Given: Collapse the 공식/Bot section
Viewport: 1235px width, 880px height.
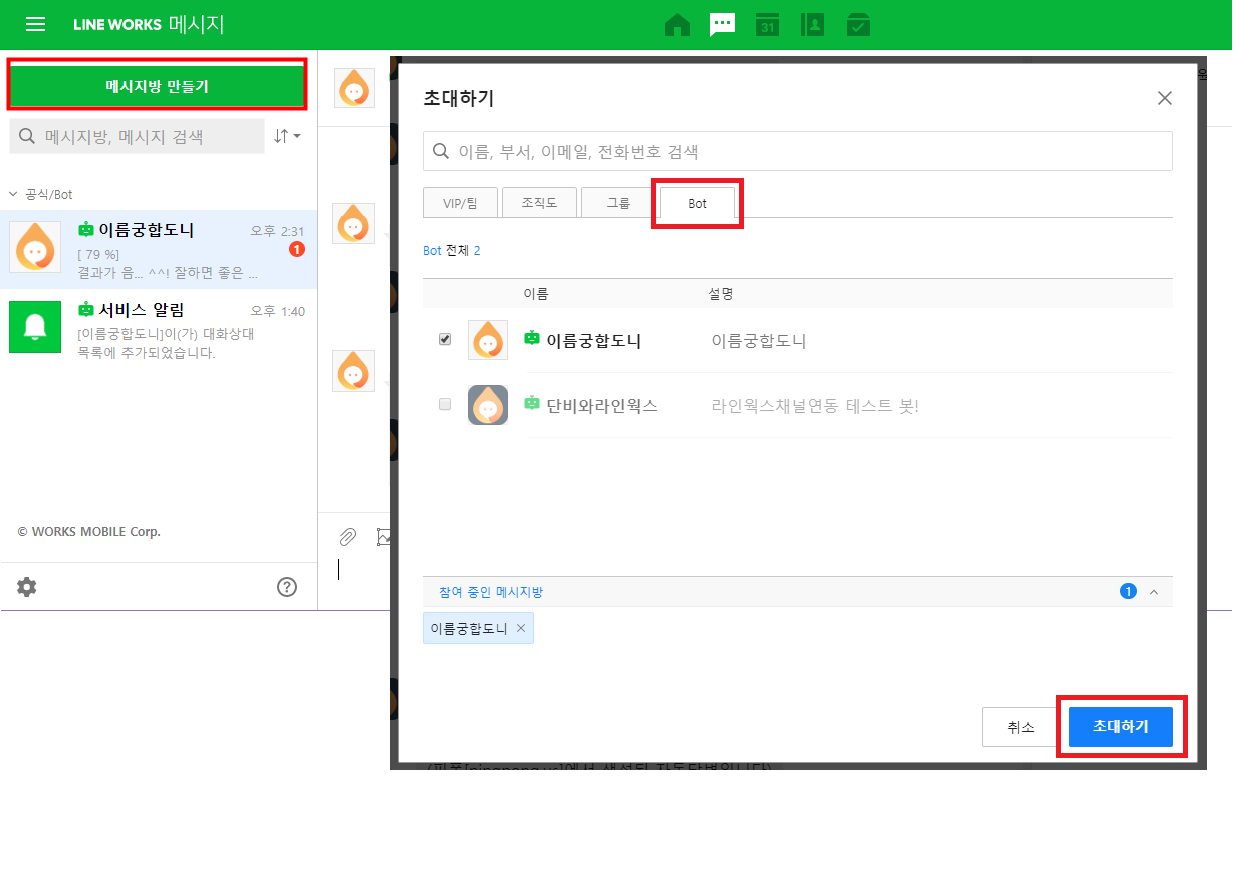Looking at the screenshot, I should tap(13, 194).
